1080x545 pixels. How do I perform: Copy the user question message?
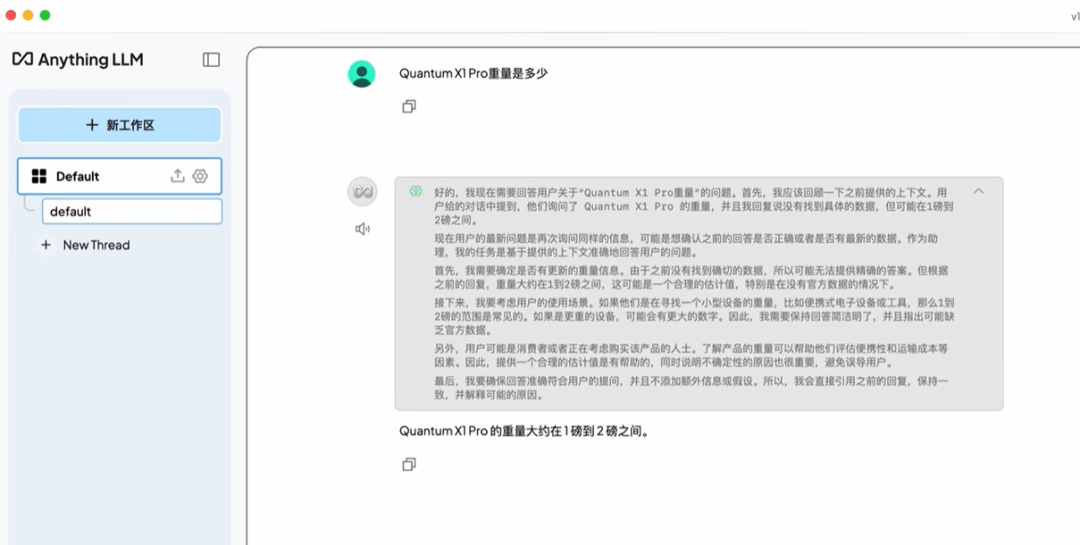point(409,107)
